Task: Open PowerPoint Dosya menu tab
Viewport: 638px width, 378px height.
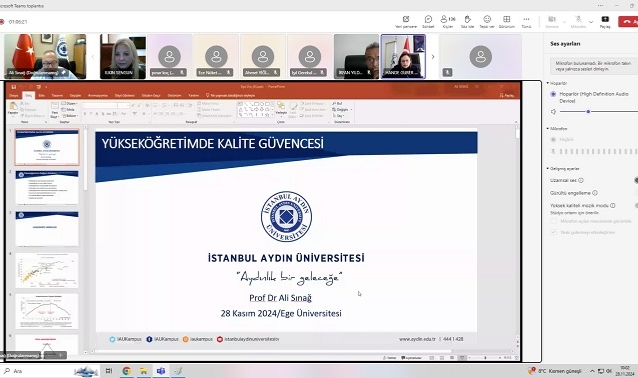Action: [x=14, y=96]
